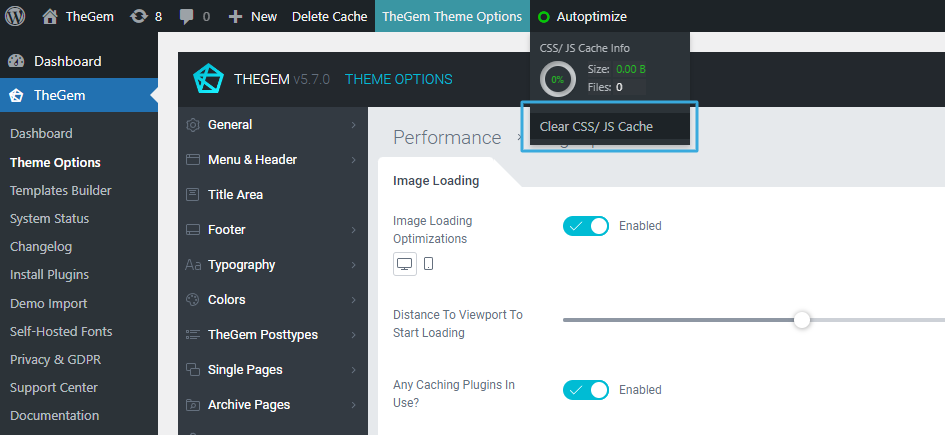
Task: Open the Title Area settings item
Action: tap(235, 195)
